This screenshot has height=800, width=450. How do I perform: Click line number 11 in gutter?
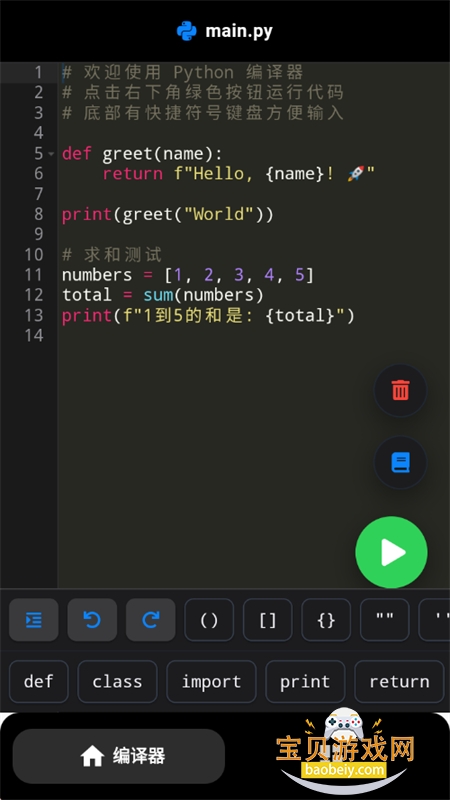34,275
